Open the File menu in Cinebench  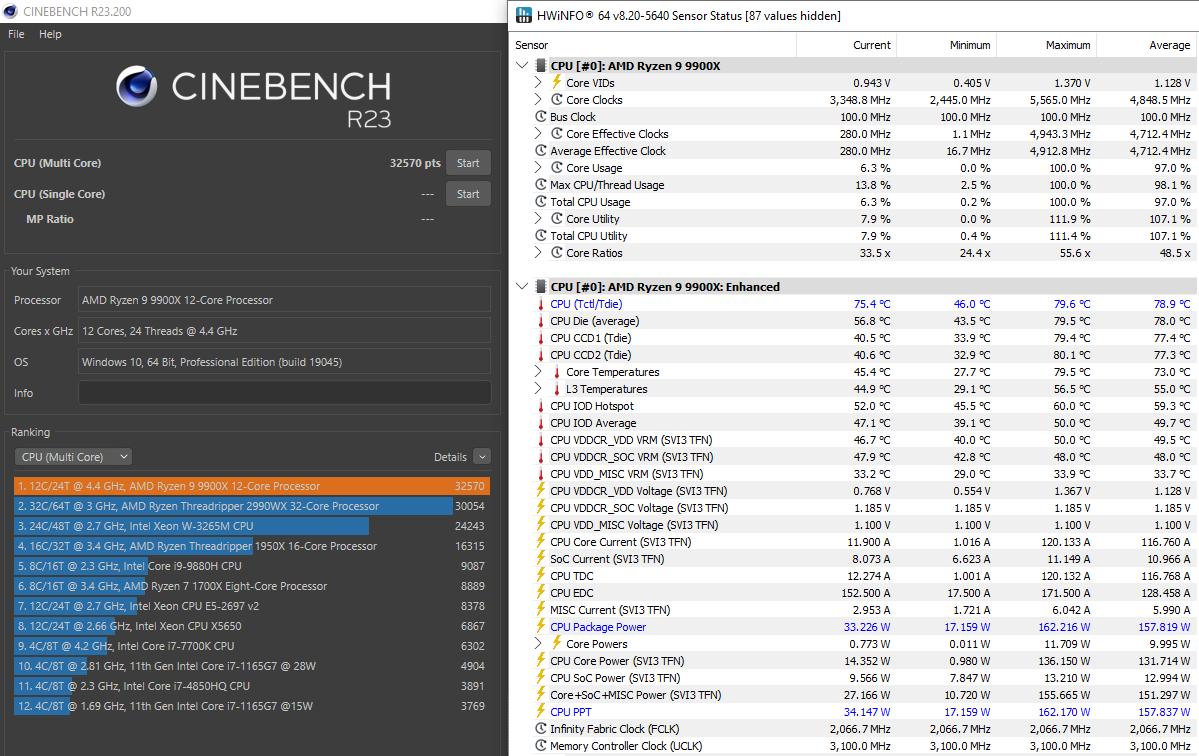coord(16,34)
